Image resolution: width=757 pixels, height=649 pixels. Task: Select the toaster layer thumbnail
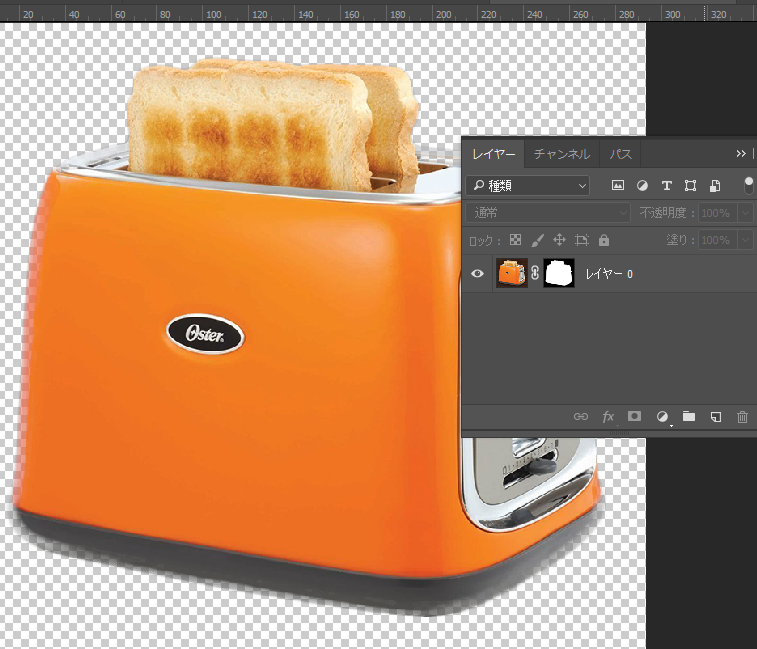click(x=512, y=273)
